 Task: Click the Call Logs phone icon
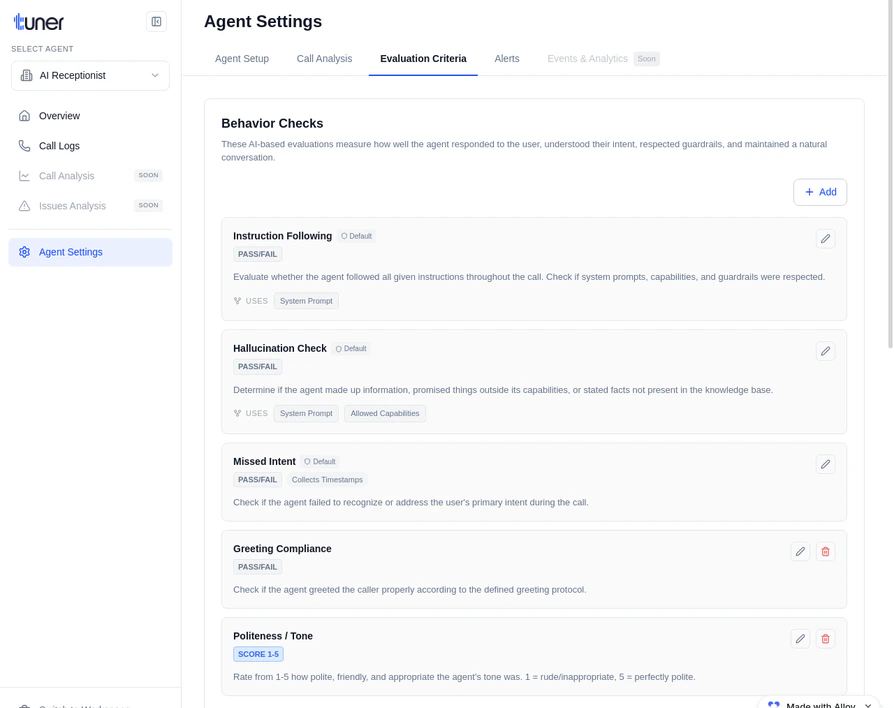pyautogui.click(x=24, y=146)
